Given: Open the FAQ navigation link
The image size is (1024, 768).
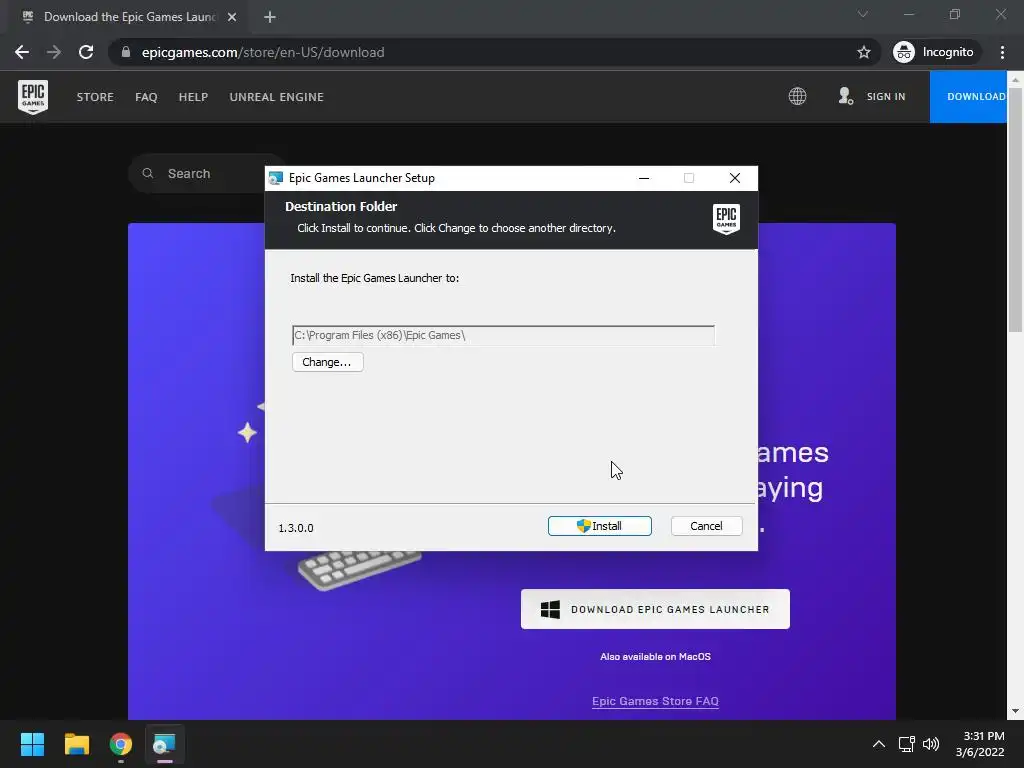Looking at the screenshot, I should 146,97.
